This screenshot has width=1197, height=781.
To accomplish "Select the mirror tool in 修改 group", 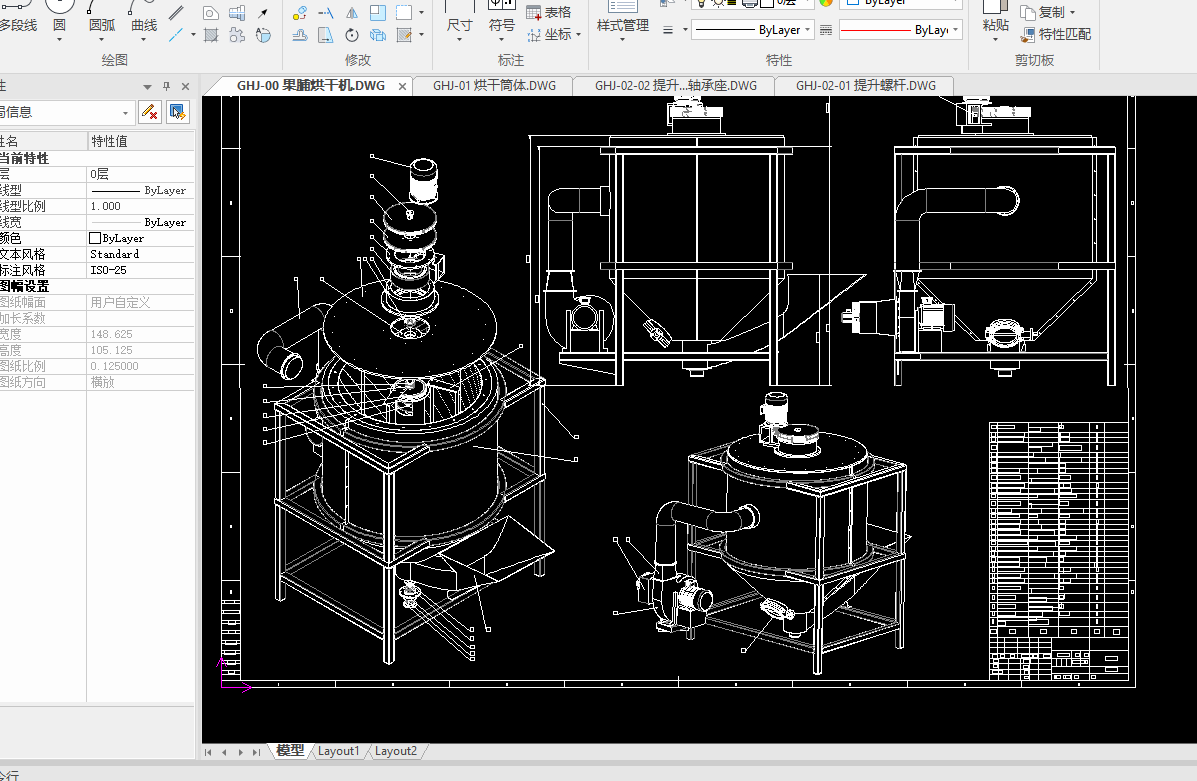I will point(352,13).
